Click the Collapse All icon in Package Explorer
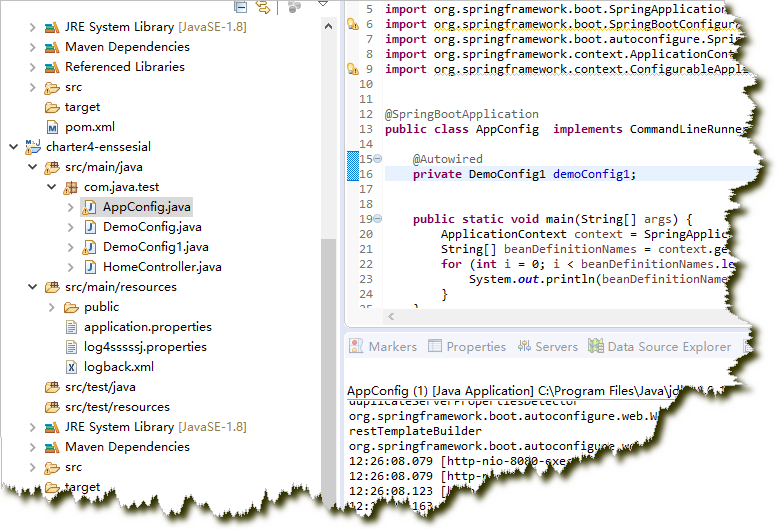778x529 pixels. [x=241, y=6]
